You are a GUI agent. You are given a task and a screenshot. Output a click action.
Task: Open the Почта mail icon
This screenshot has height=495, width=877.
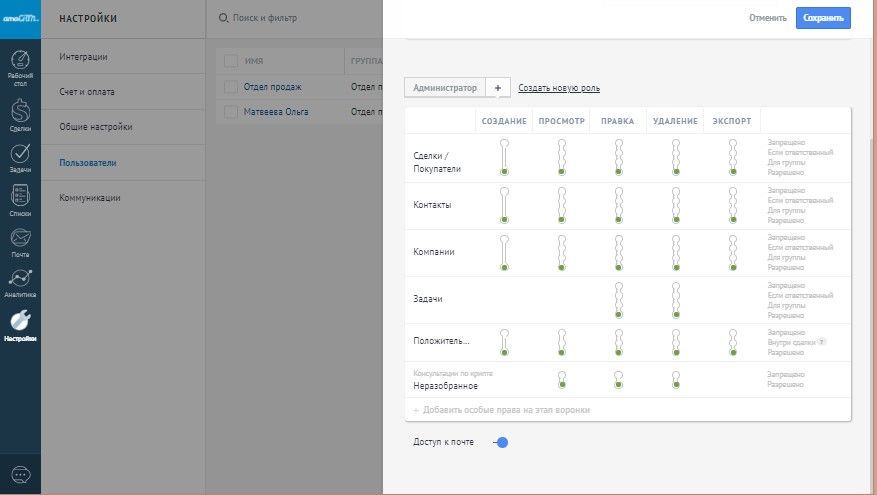20,240
